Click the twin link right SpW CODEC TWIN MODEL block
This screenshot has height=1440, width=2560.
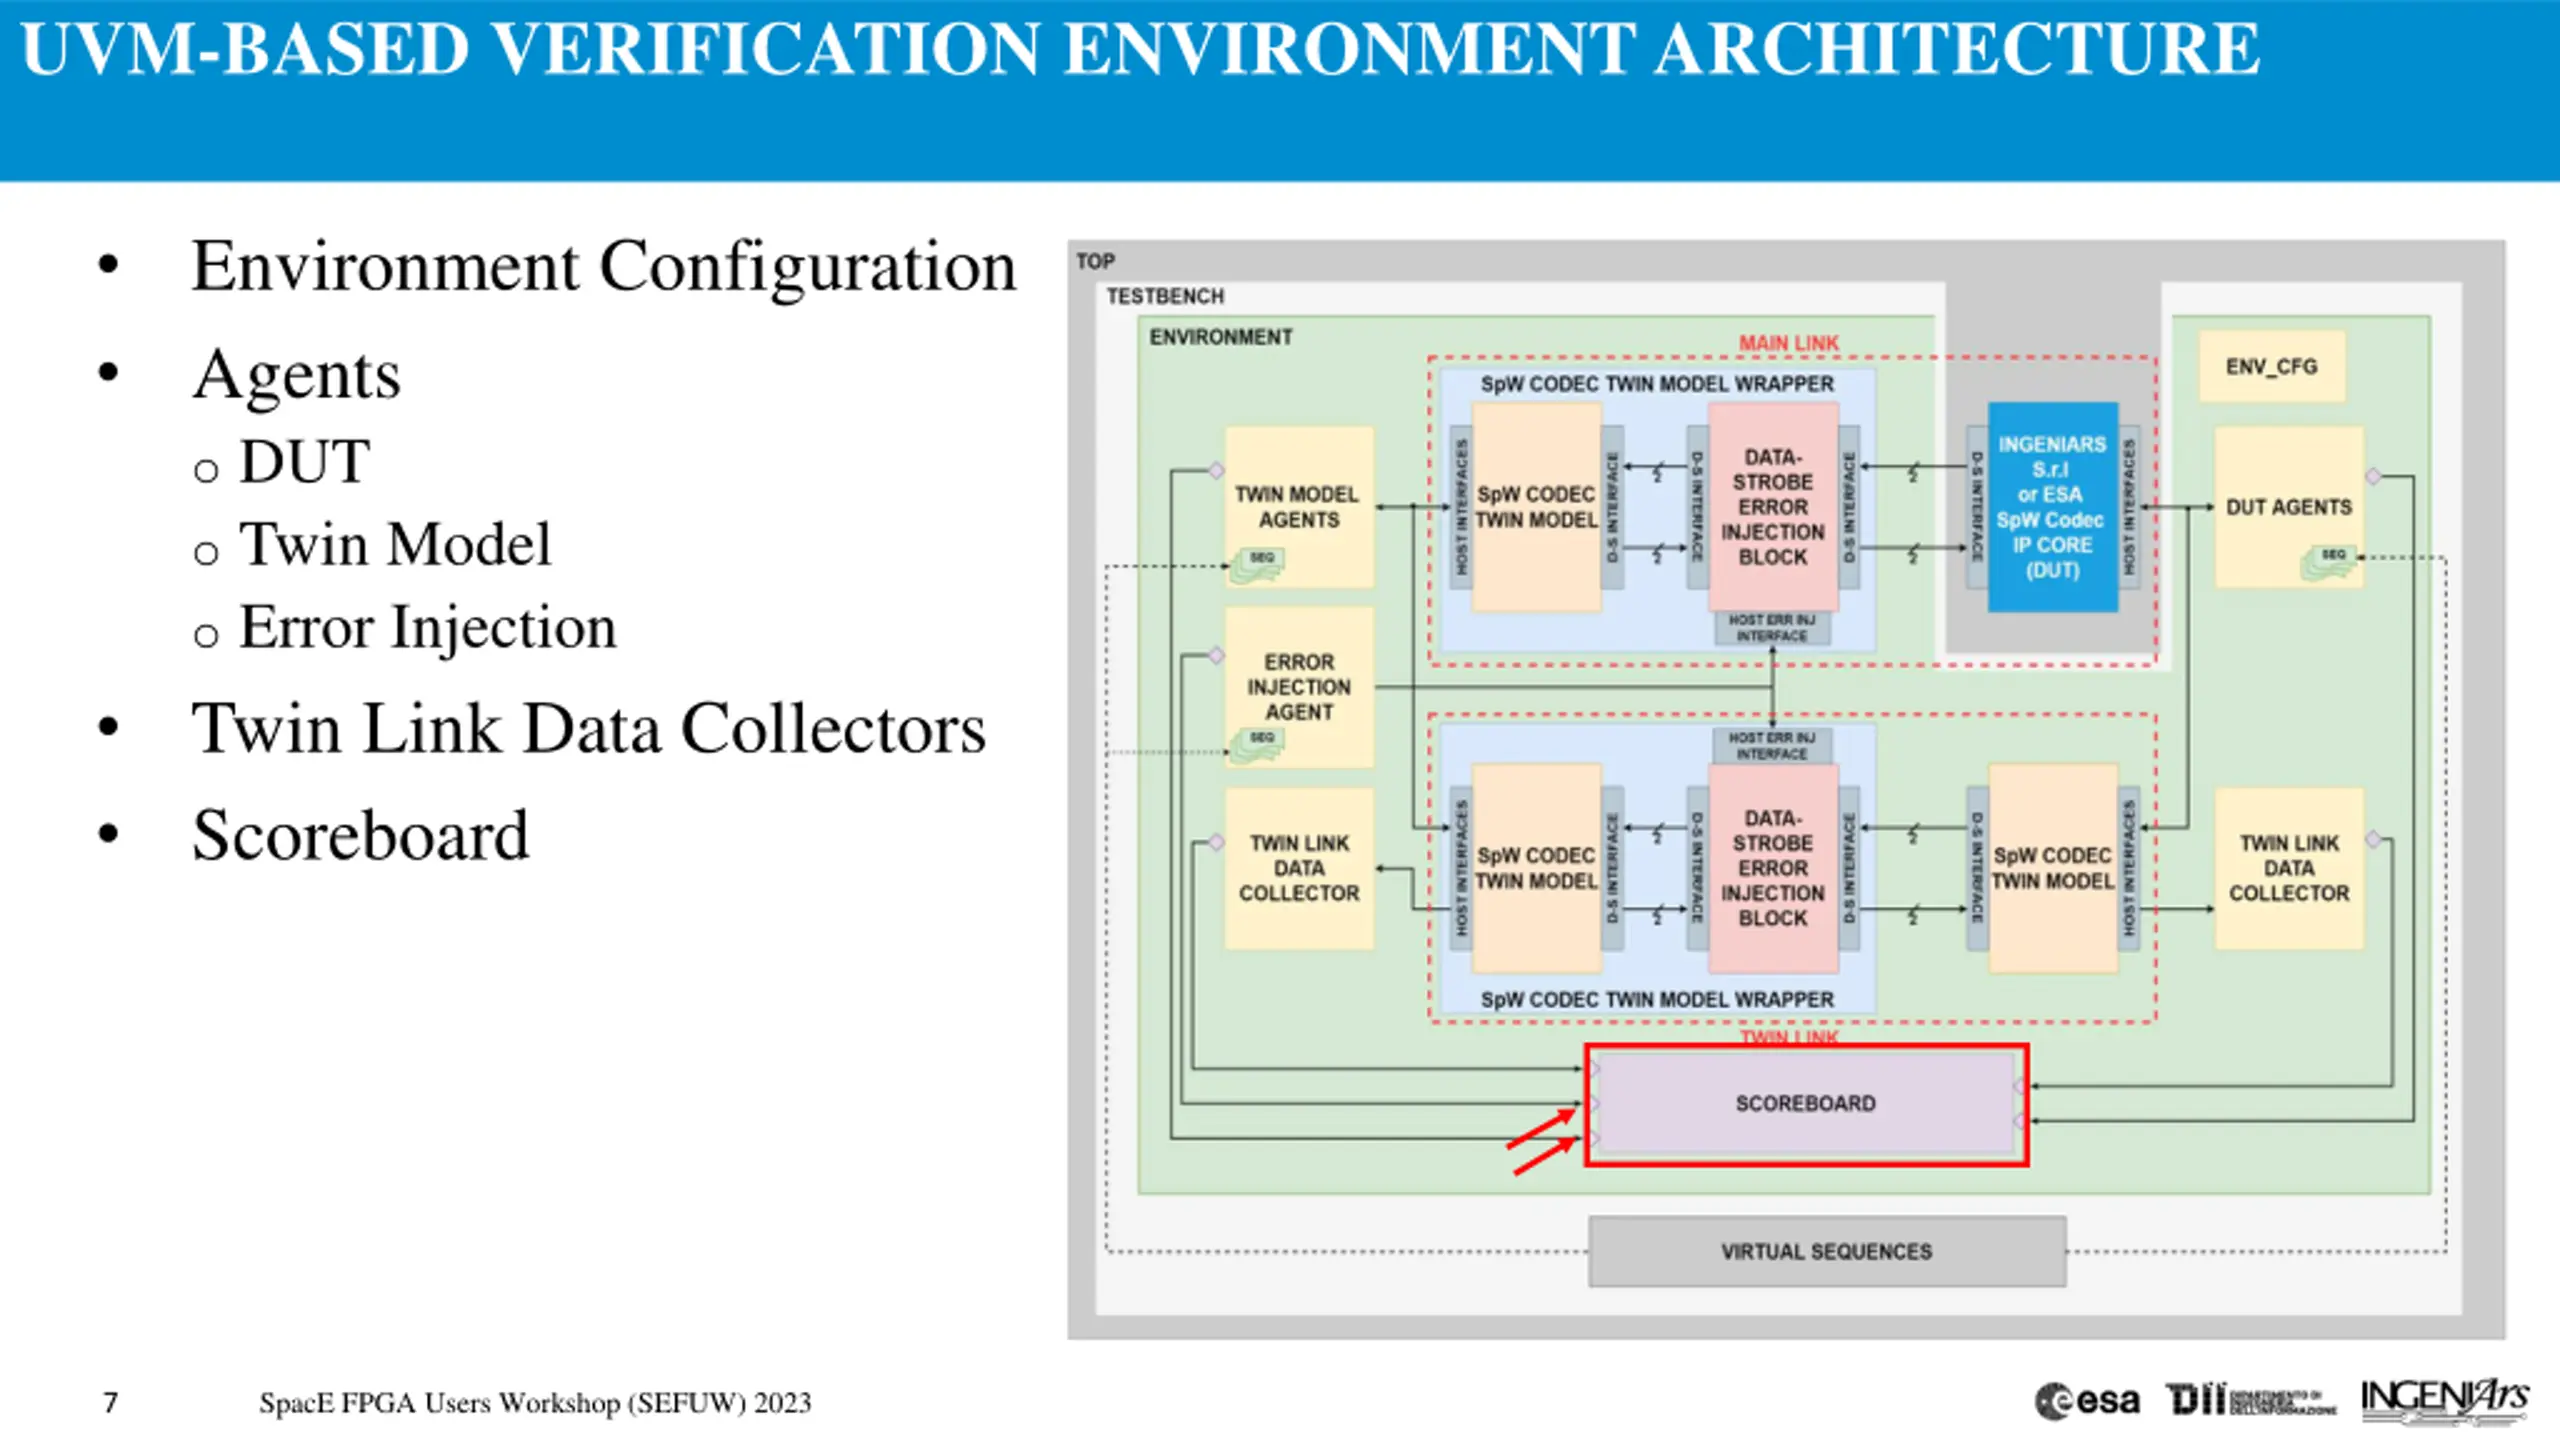click(2053, 868)
